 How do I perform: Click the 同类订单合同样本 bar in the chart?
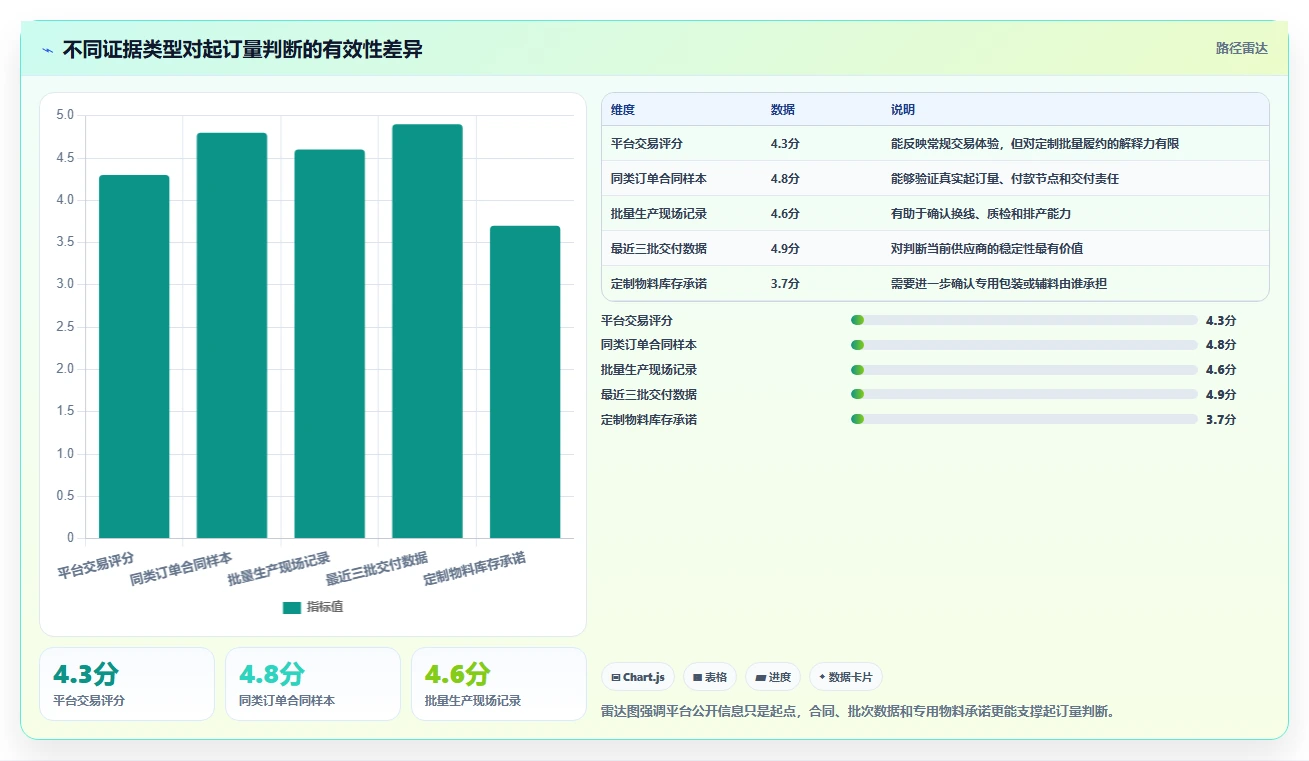232,335
